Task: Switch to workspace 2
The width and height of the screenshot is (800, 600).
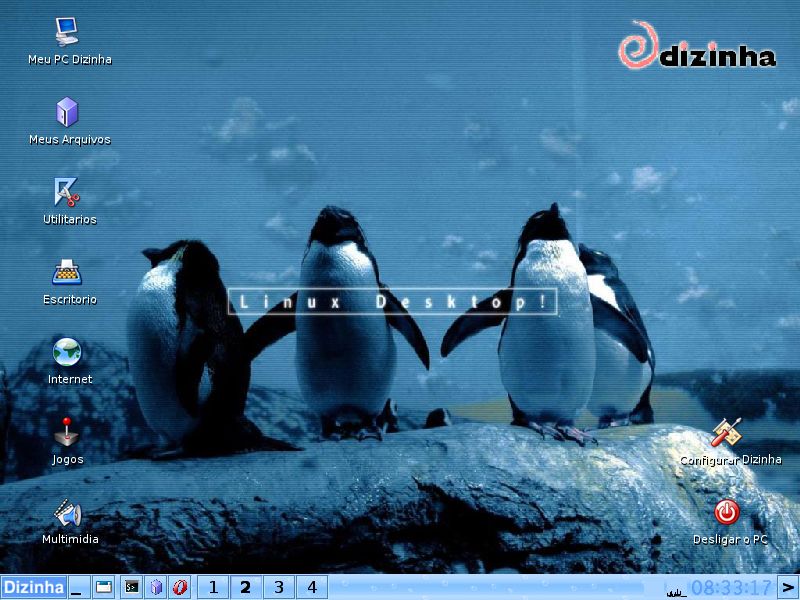Action: click(246, 587)
